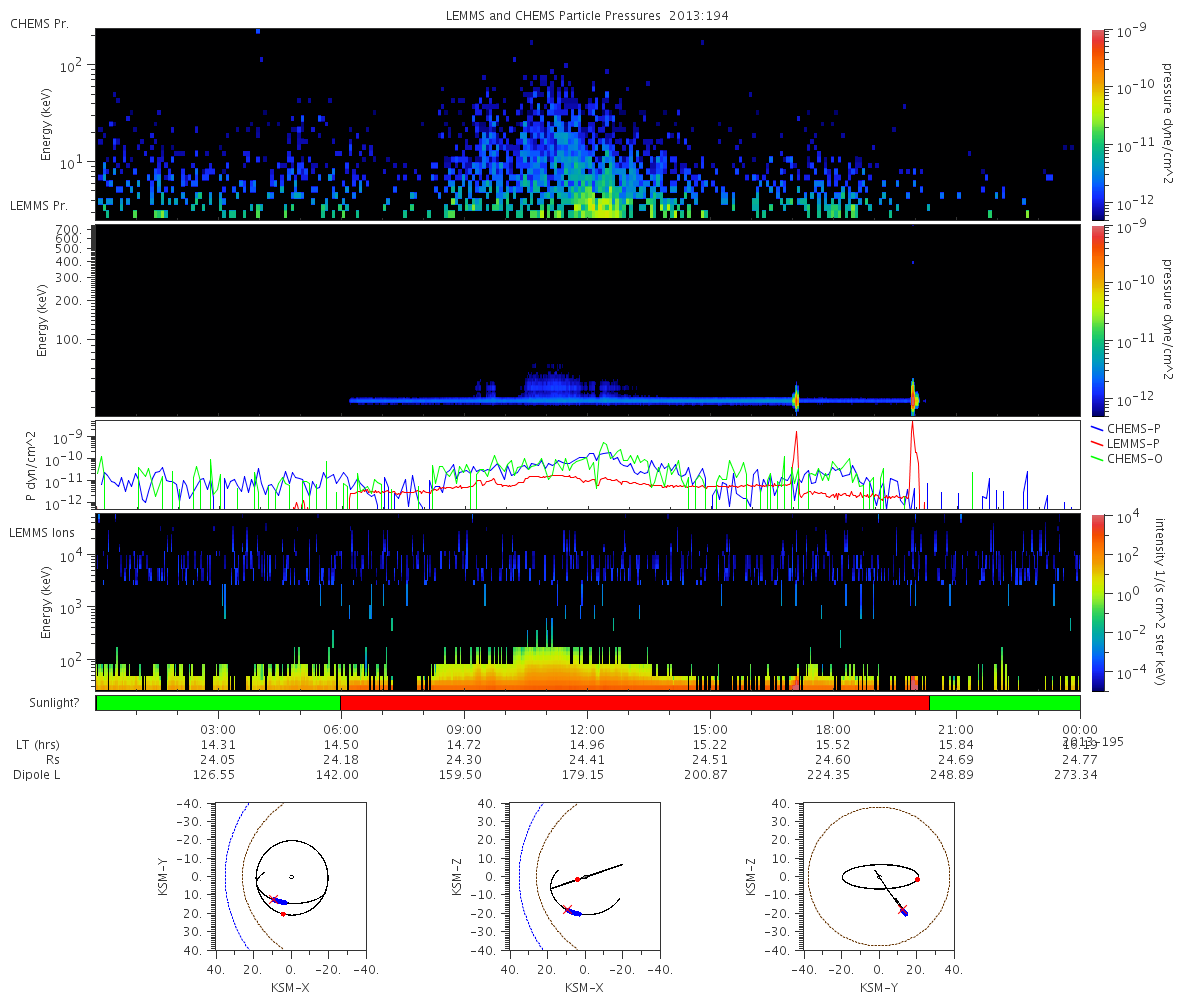Image resolution: width=1200 pixels, height=1000 pixels.
Task: Click the Sunlight bar's green segment before 06:00
Action: (218, 703)
